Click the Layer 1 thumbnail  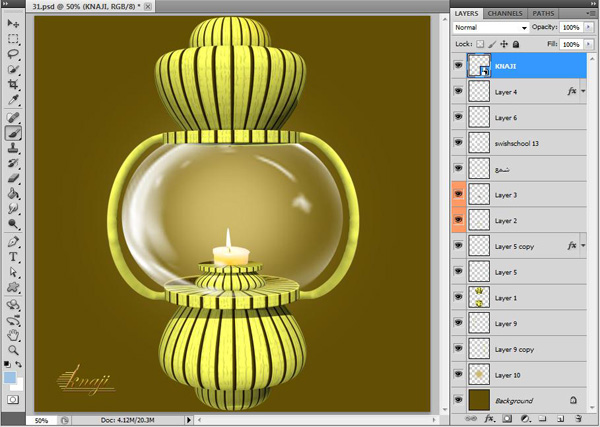(x=479, y=297)
